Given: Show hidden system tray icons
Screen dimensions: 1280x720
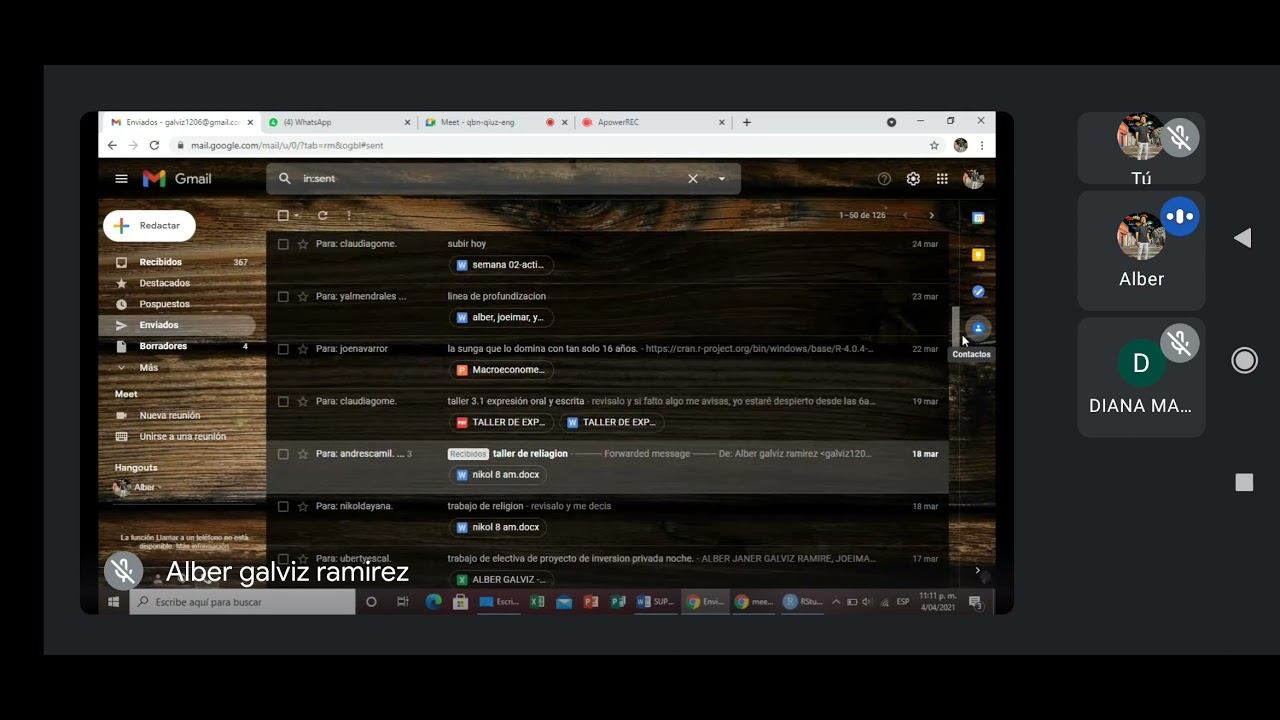Looking at the screenshot, I should (836, 602).
